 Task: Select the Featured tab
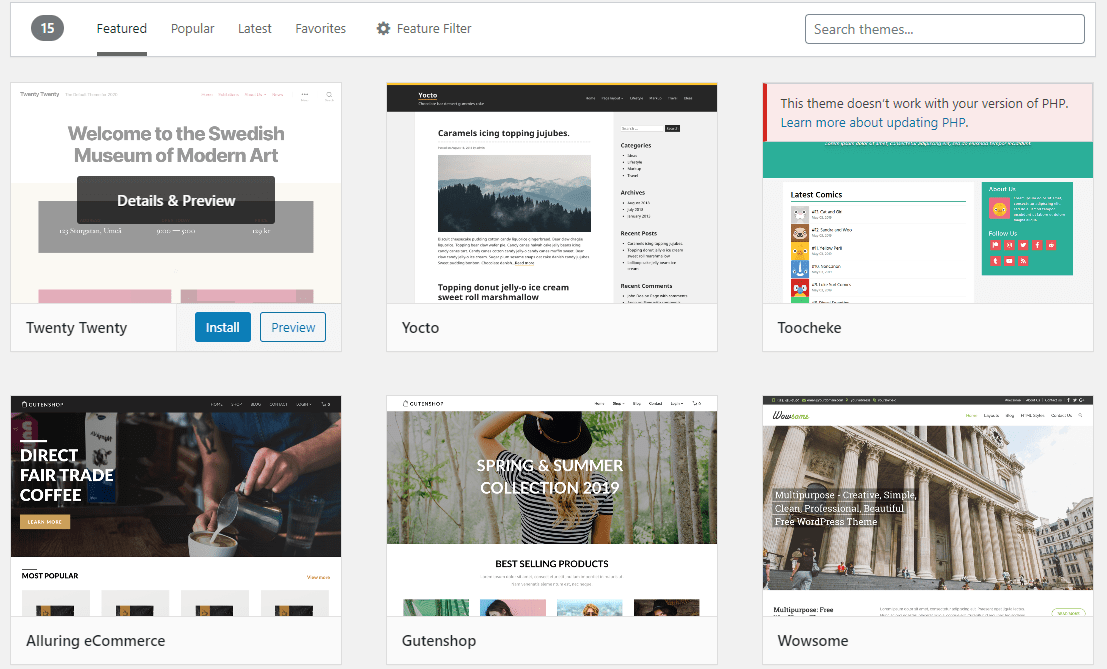point(121,28)
